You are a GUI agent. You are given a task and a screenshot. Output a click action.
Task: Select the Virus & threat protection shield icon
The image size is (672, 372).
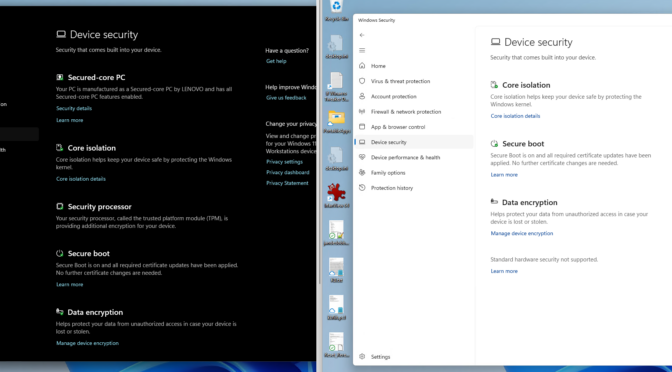point(362,81)
